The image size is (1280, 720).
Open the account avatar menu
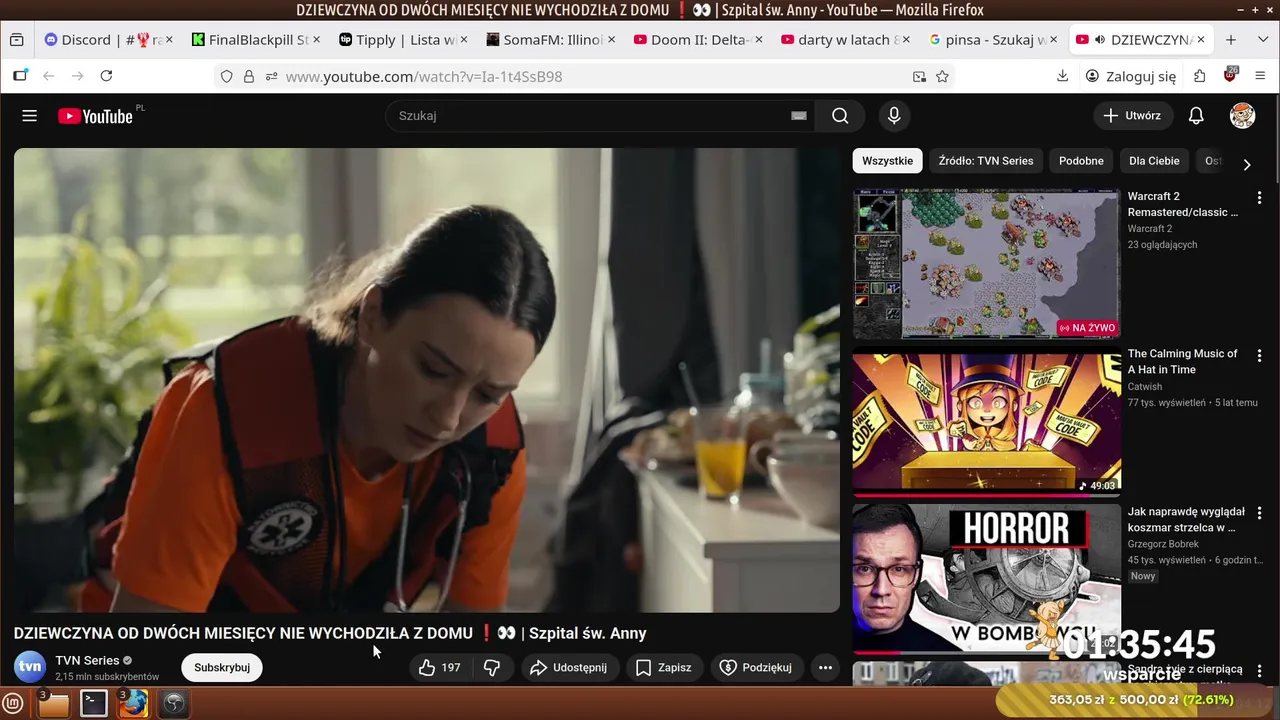click(x=1242, y=116)
